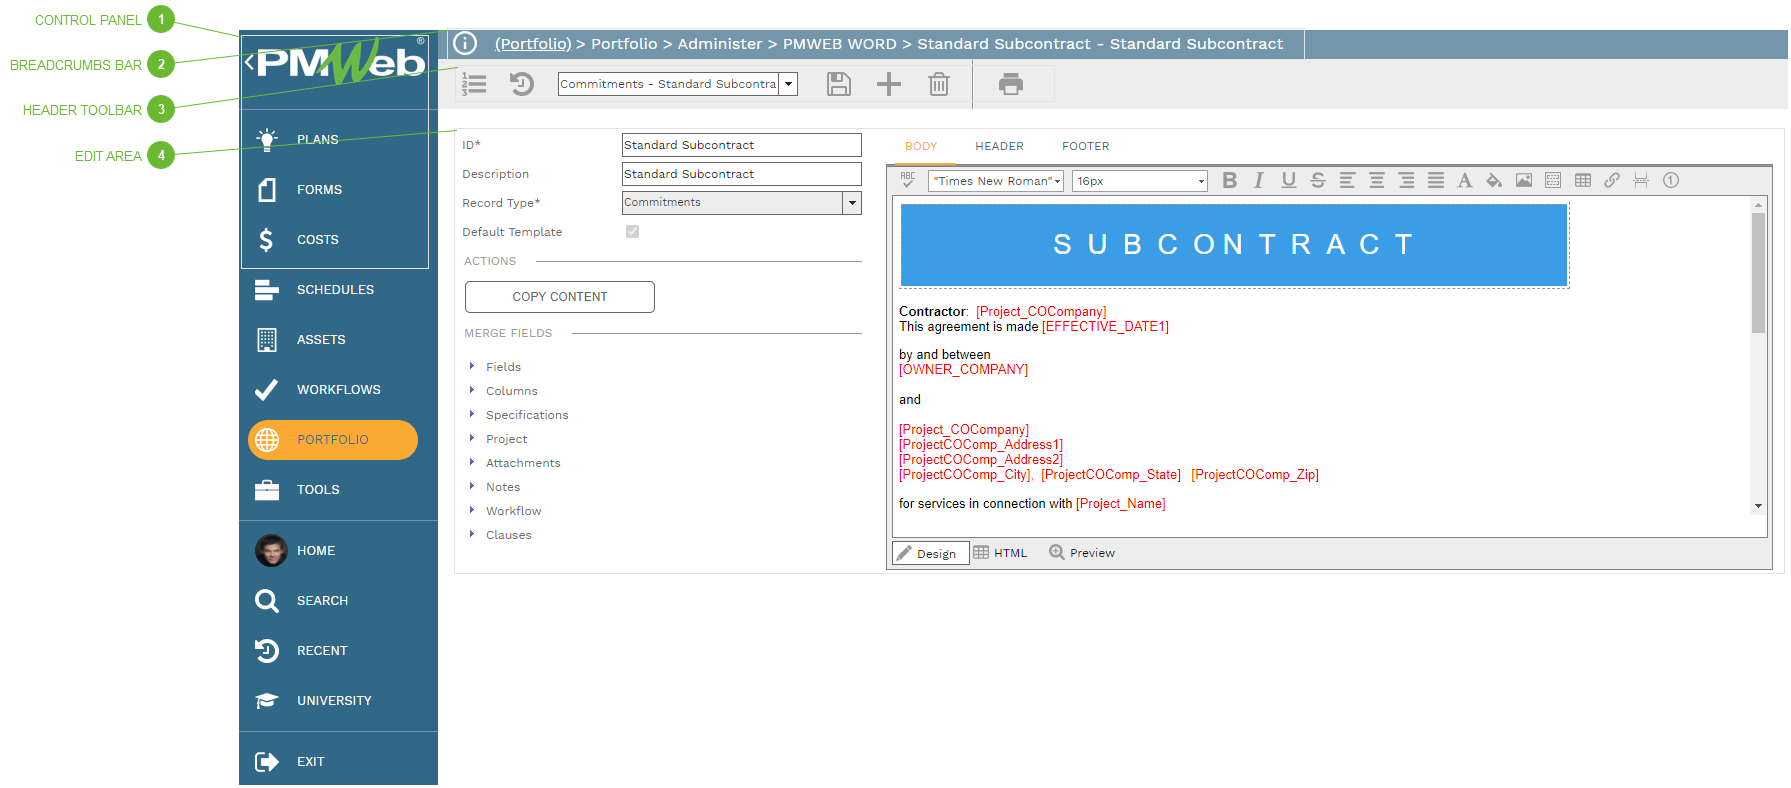The image size is (1791, 788).
Task: Click the Delete trash can icon
Action: coord(938,84)
